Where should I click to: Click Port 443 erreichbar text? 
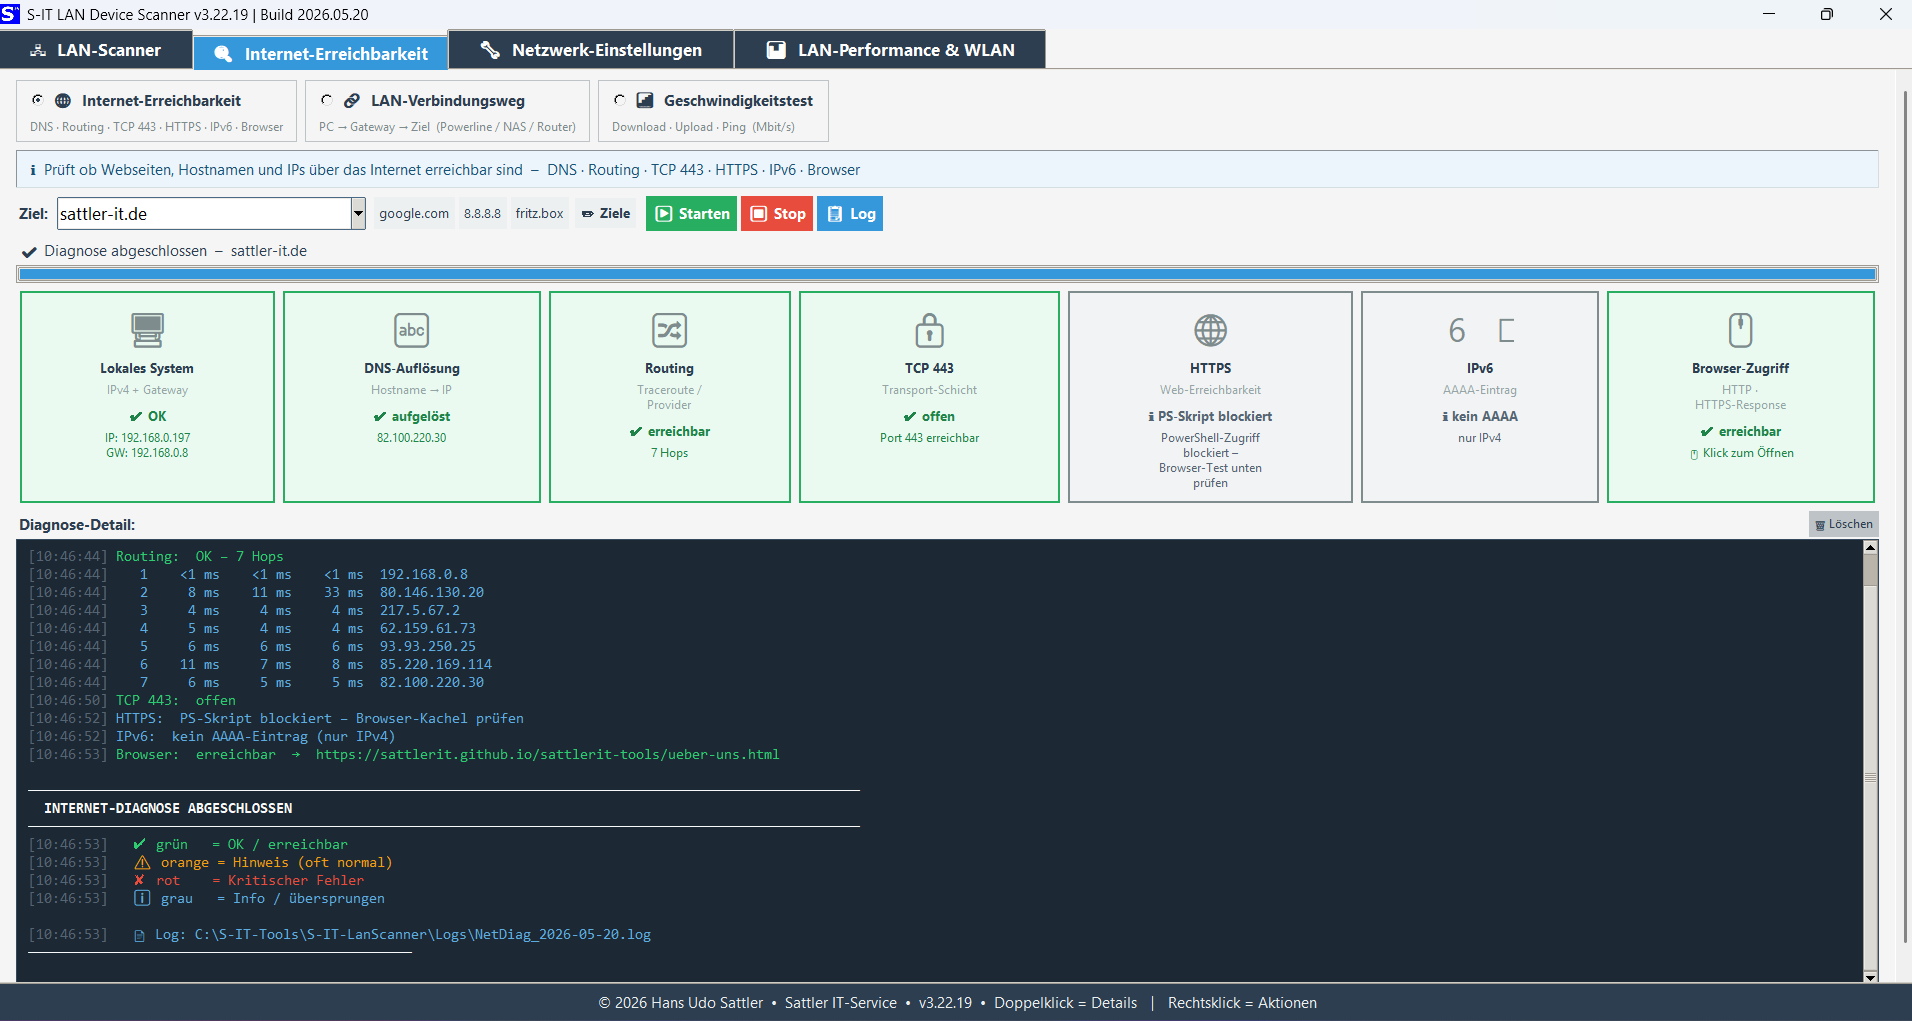point(929,438)
